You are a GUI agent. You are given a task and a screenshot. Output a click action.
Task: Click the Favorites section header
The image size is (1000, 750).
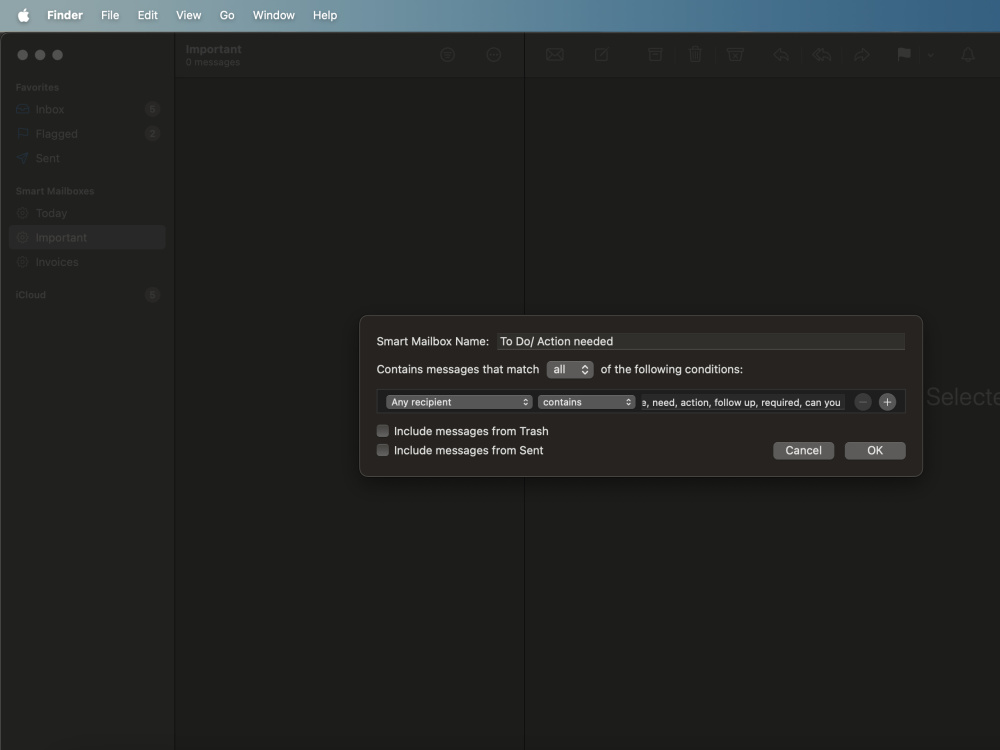37,87
